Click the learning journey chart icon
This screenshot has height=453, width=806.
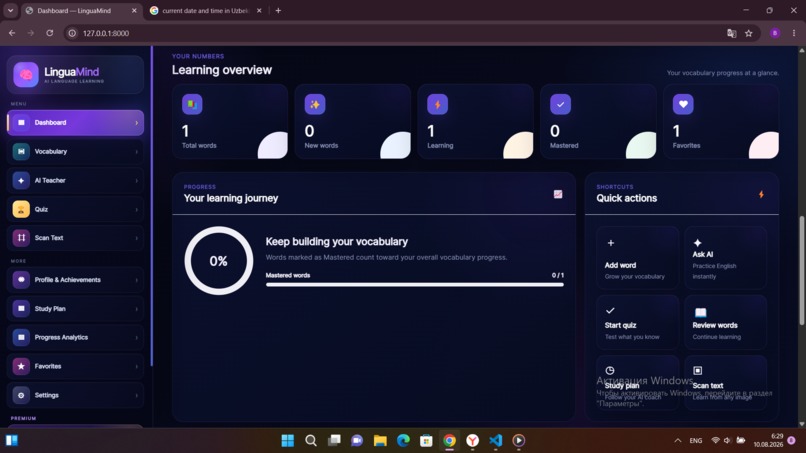[x=558, y=194]
